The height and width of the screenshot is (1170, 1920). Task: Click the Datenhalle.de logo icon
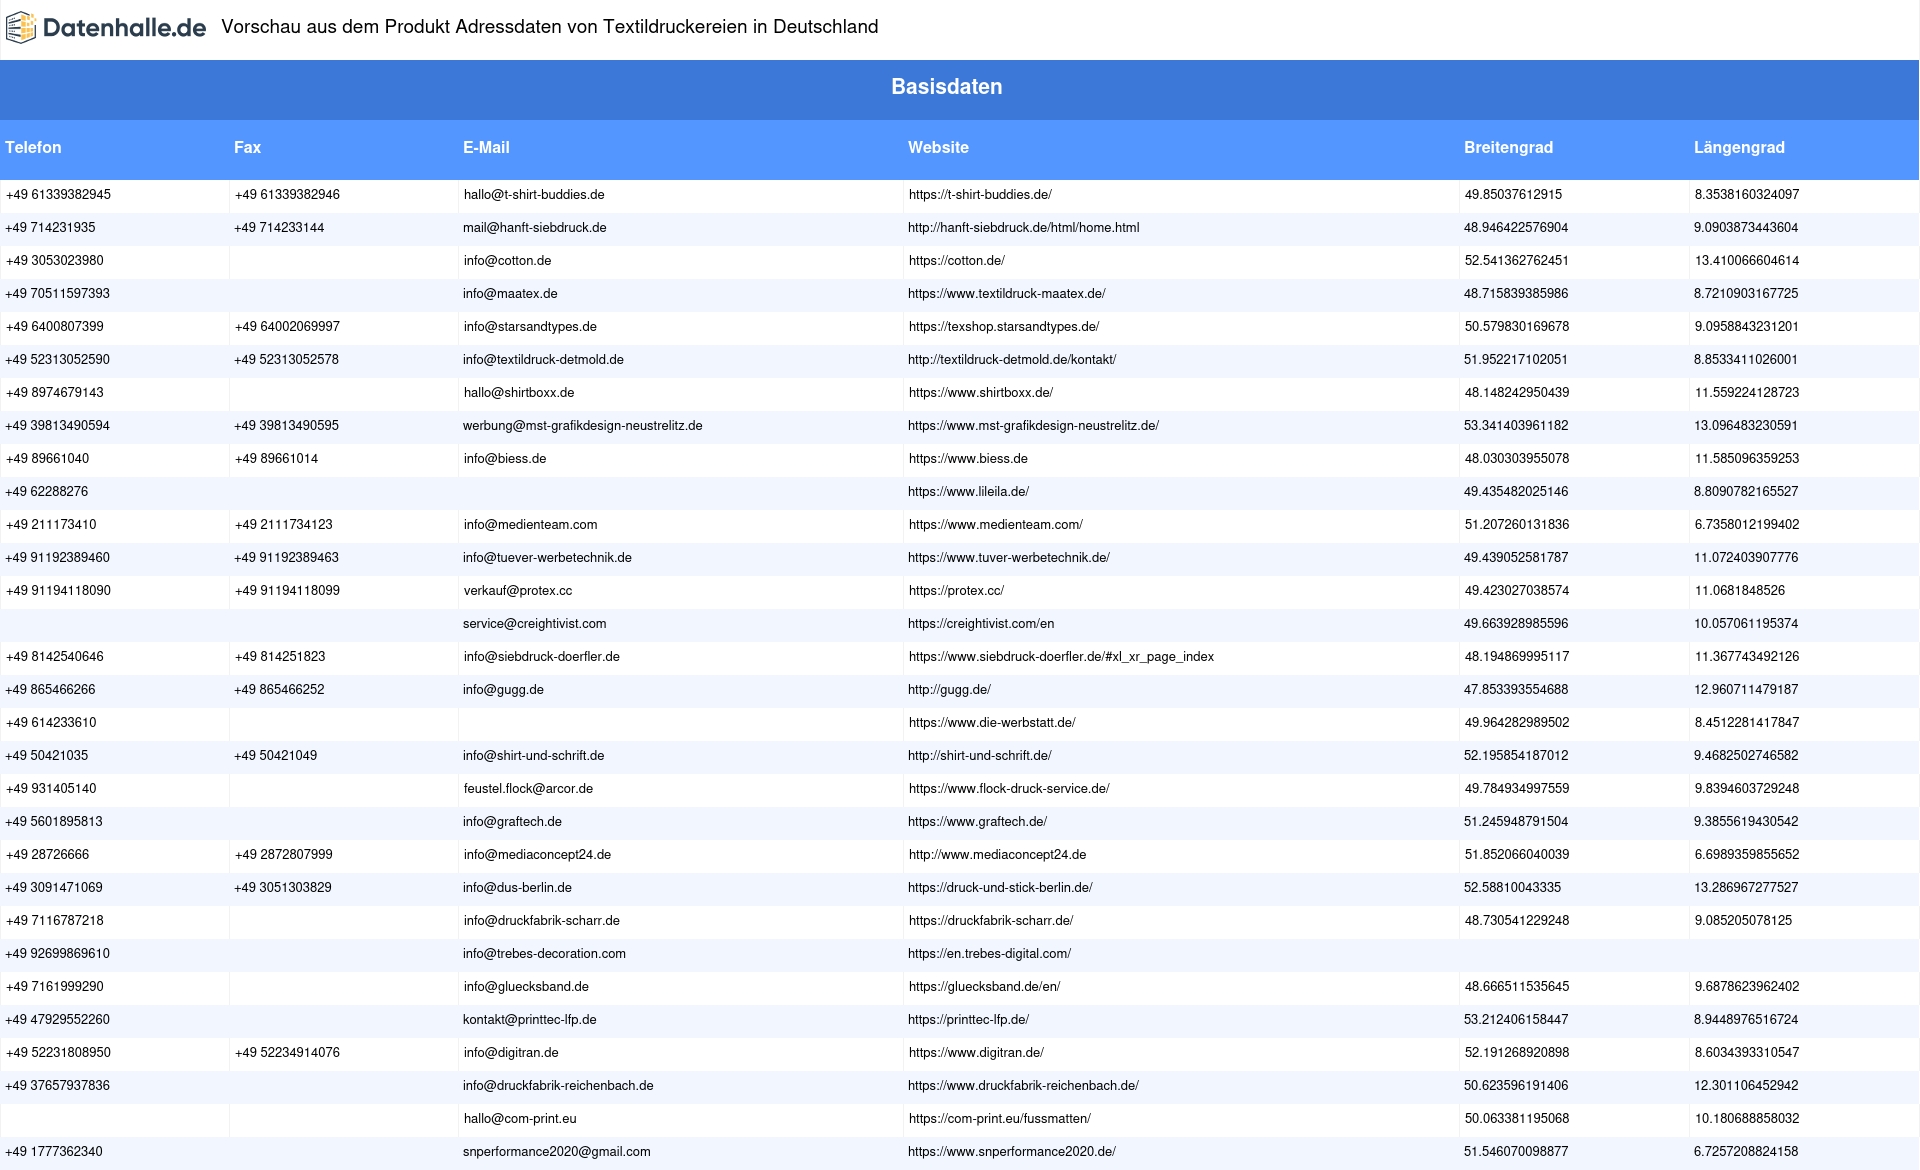(x=21, y=28)
